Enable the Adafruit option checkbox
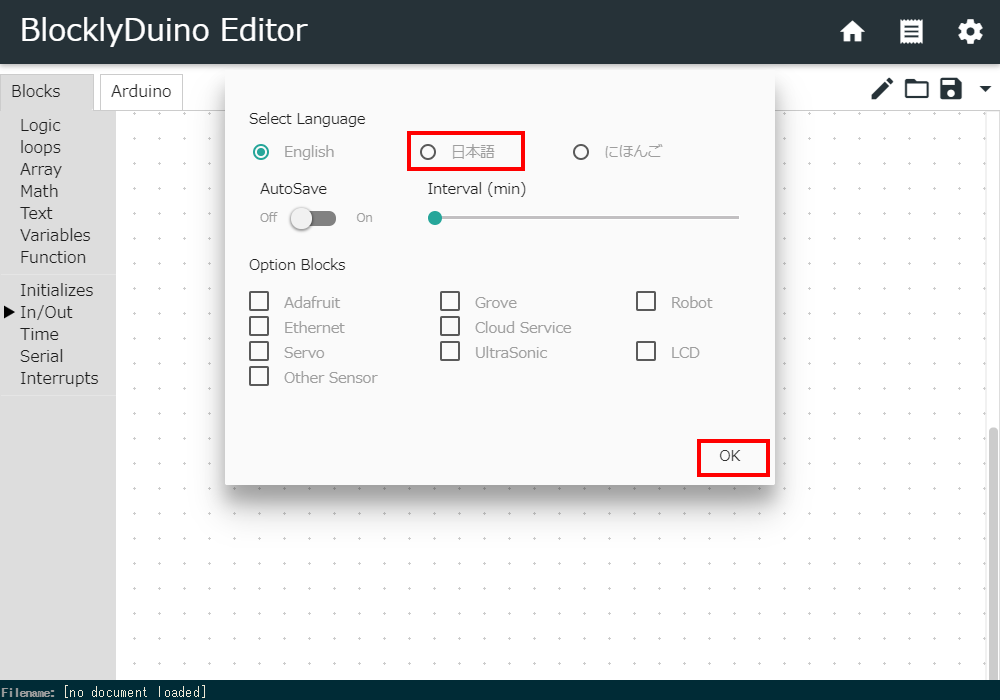This screenshot has height=700, width=1000. tap(259, 301)
